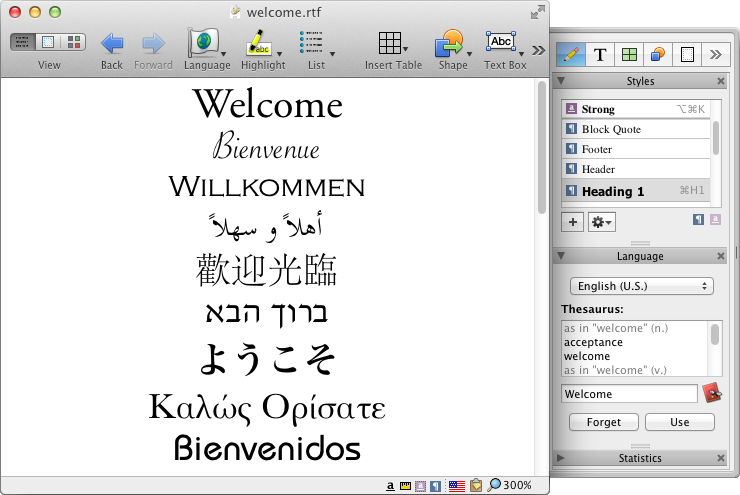
Task: Open the English (U.S.) language dropdown
Action: click(640, 286)
